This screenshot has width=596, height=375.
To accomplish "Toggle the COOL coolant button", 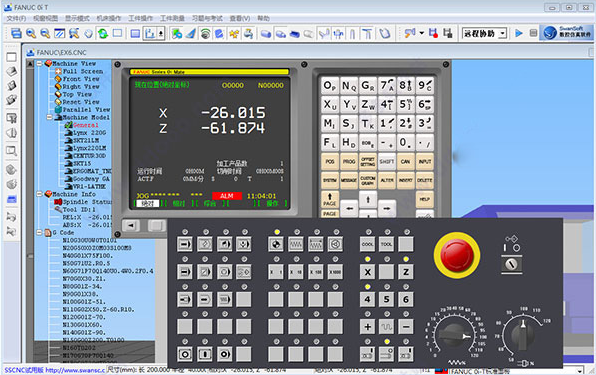I will point(367,244).
